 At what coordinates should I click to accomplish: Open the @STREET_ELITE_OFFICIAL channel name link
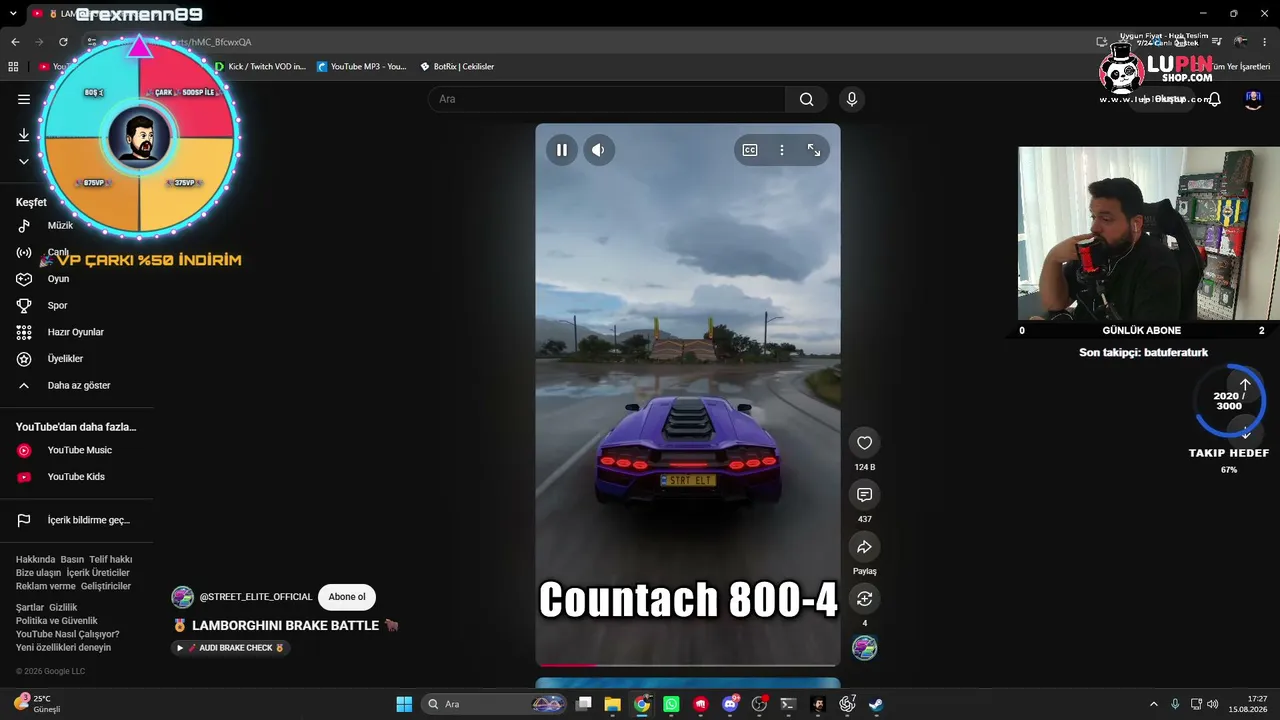256,597
